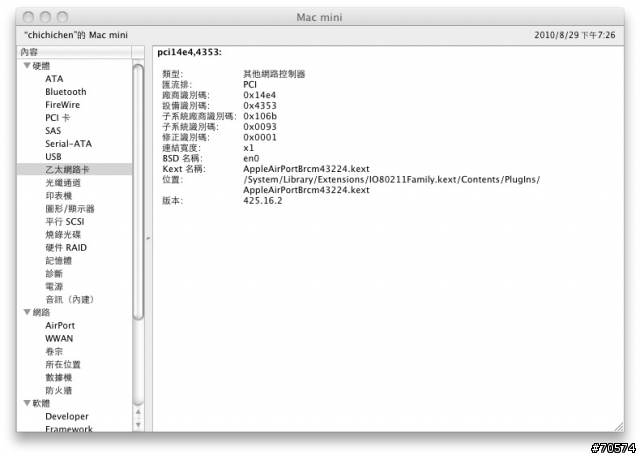Viewport: 640px width, 456px height.
Task: Click the en0 BSD name value
Action: 251,158
